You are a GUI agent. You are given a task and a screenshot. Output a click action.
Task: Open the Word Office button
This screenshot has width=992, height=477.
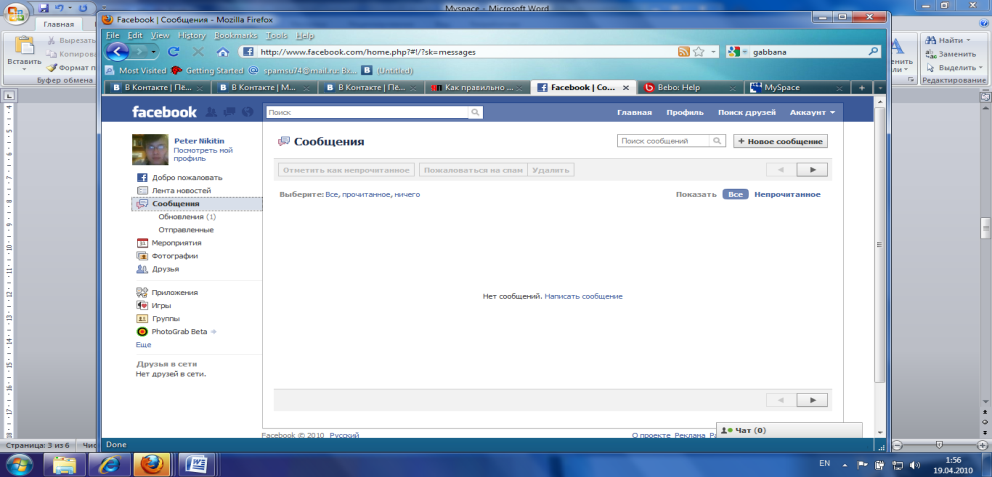(x=16, y=13)
